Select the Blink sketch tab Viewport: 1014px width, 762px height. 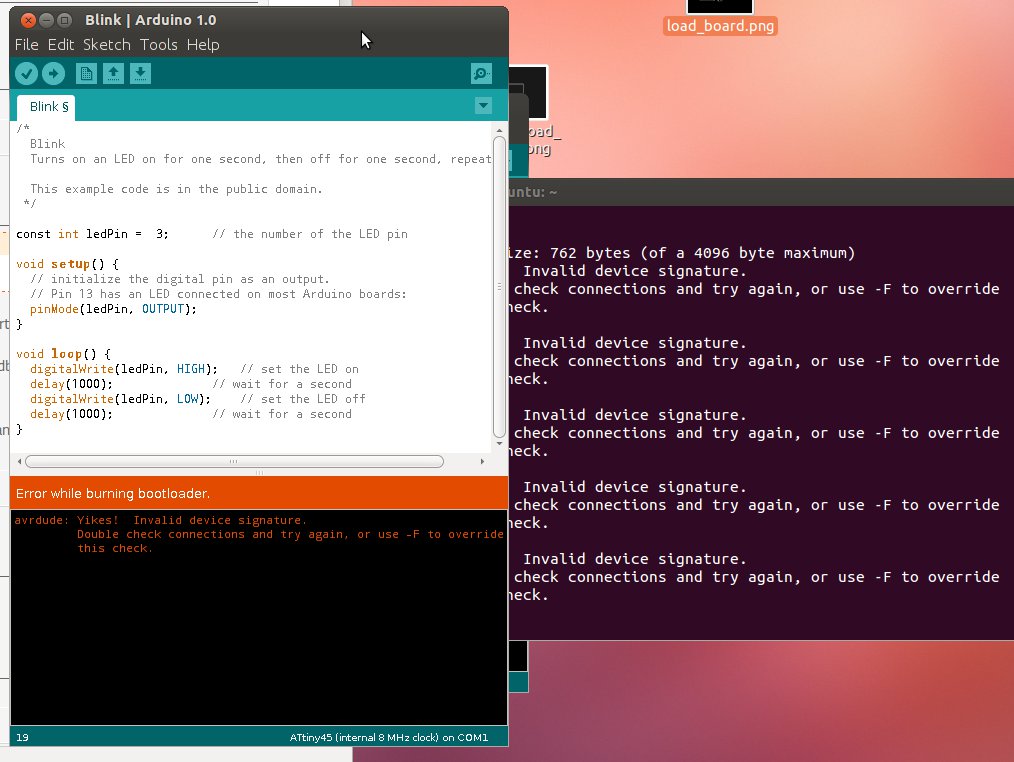(47, 107)
